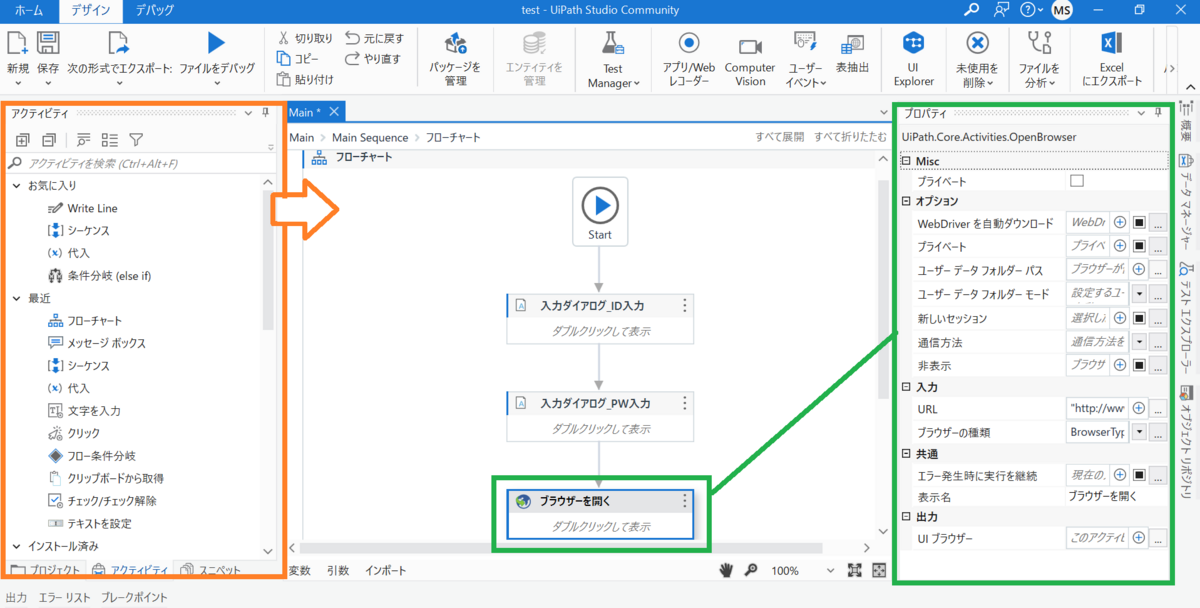Open the エラー リスト panel
The image size is (1200, 608).
tap(64, 597)
